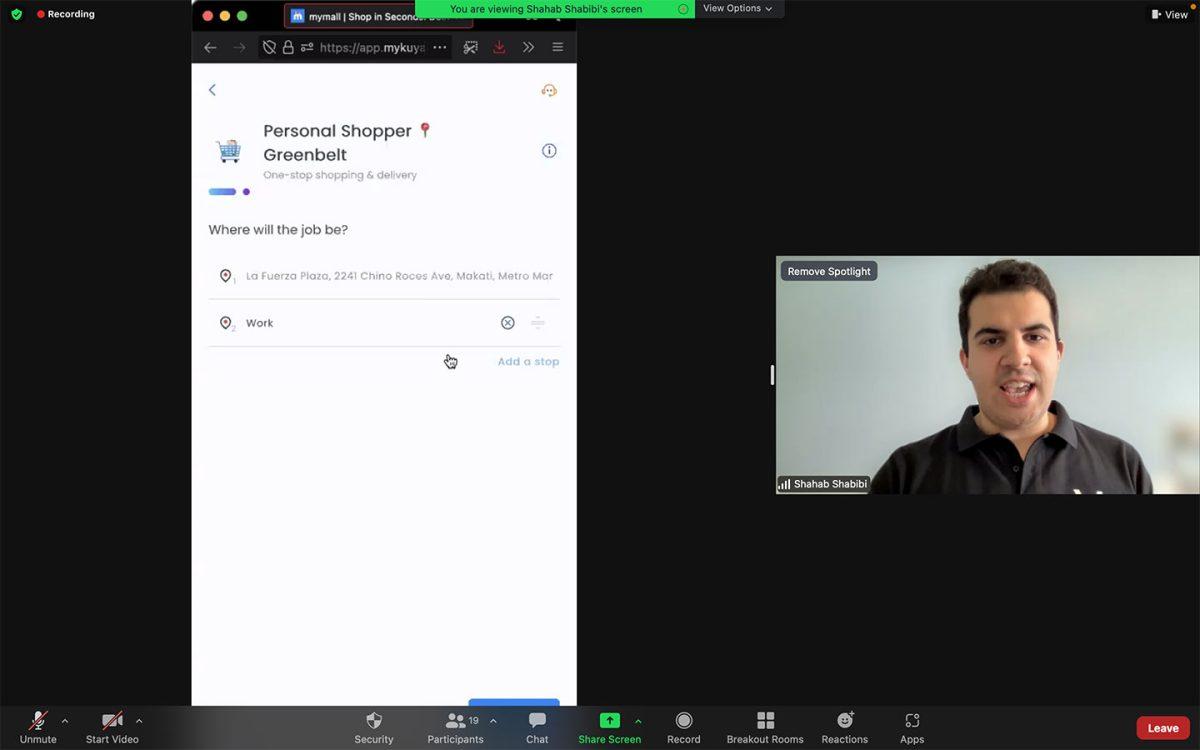This screenshot has height=750, width=1200.
Task: Open the Apps icon
Action: (x=912, y=726)
